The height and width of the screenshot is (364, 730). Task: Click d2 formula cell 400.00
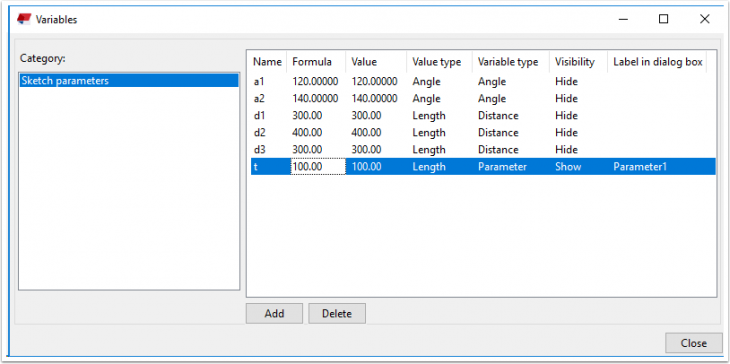coord(307,133)
